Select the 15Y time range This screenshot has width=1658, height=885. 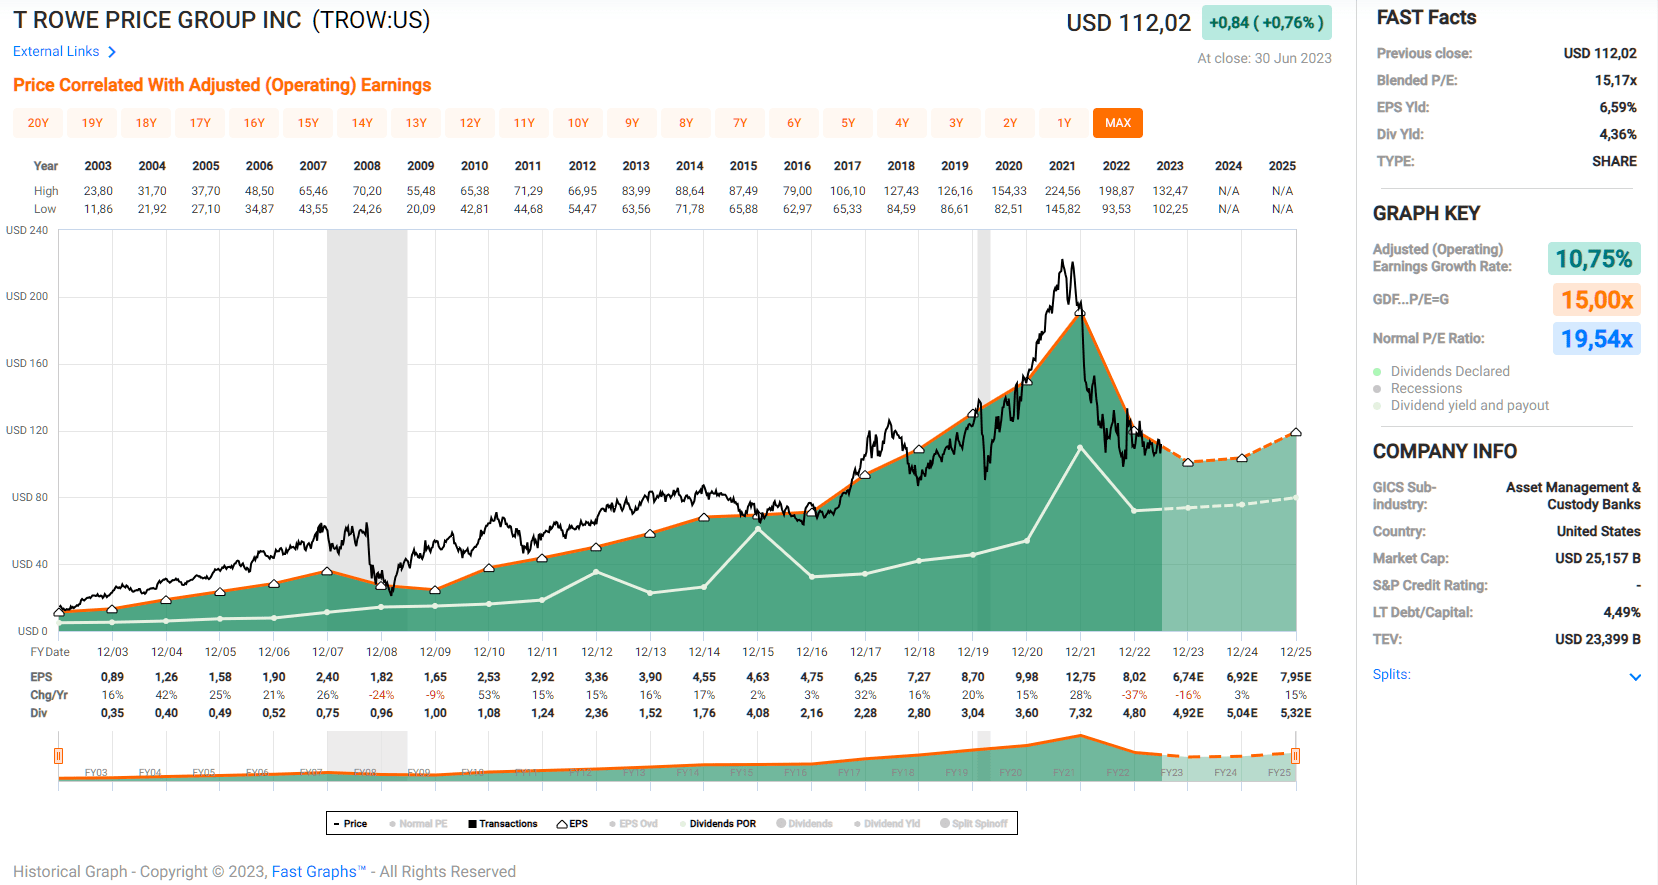point(308,123)
